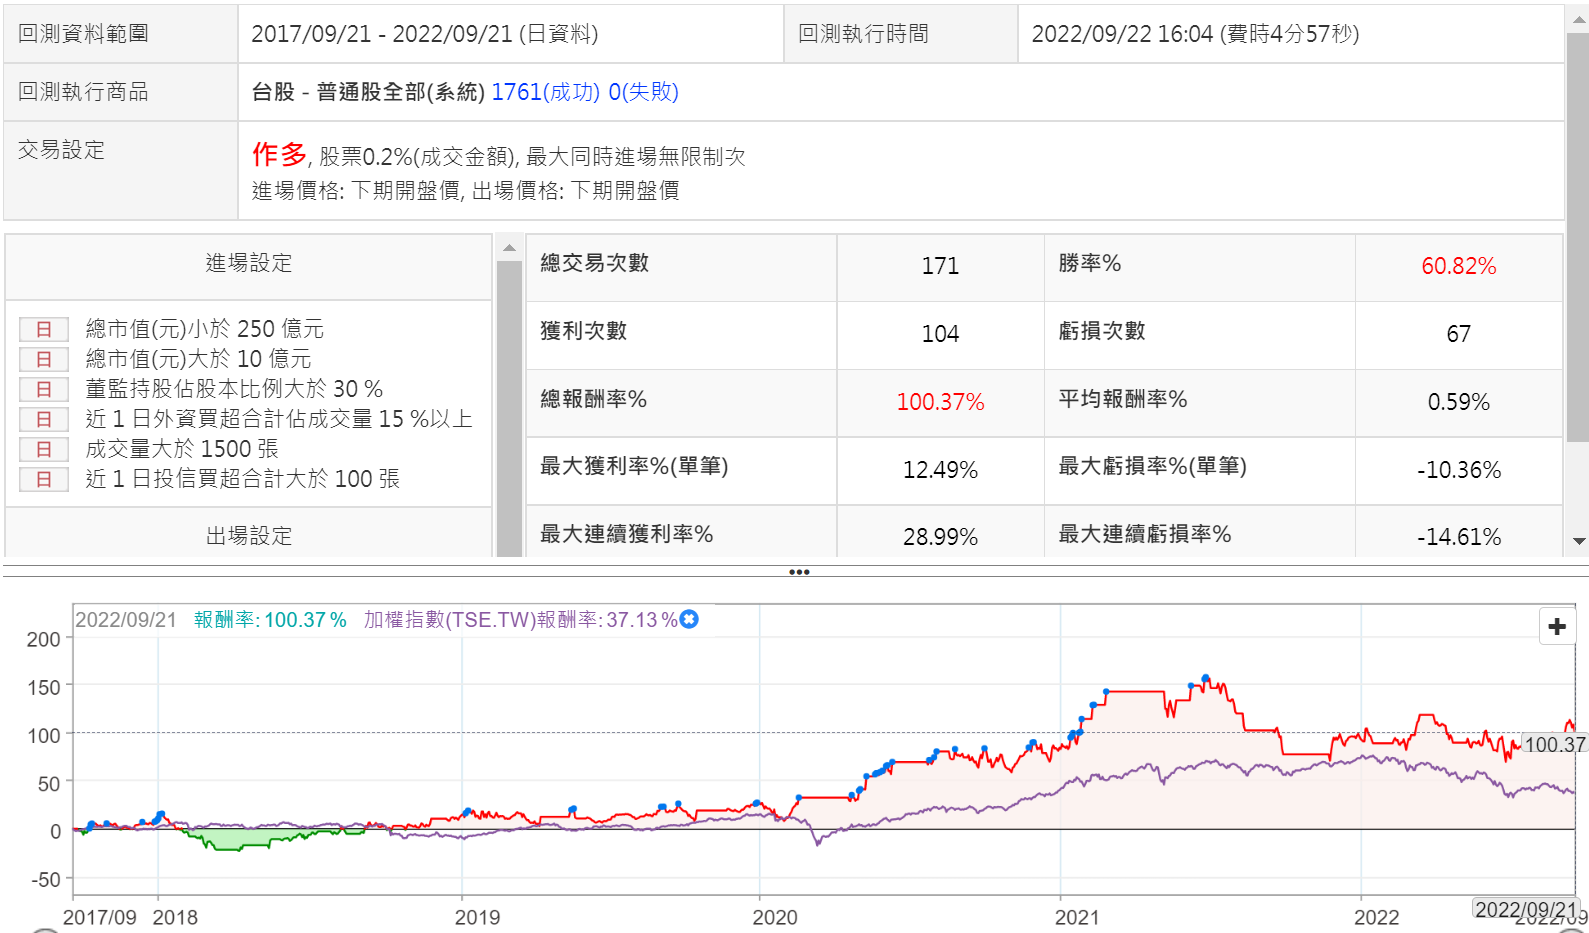Screen dimensions: 1589x933
Task: Click the 勝率 60.82% value
Action: pos(1458,266)
